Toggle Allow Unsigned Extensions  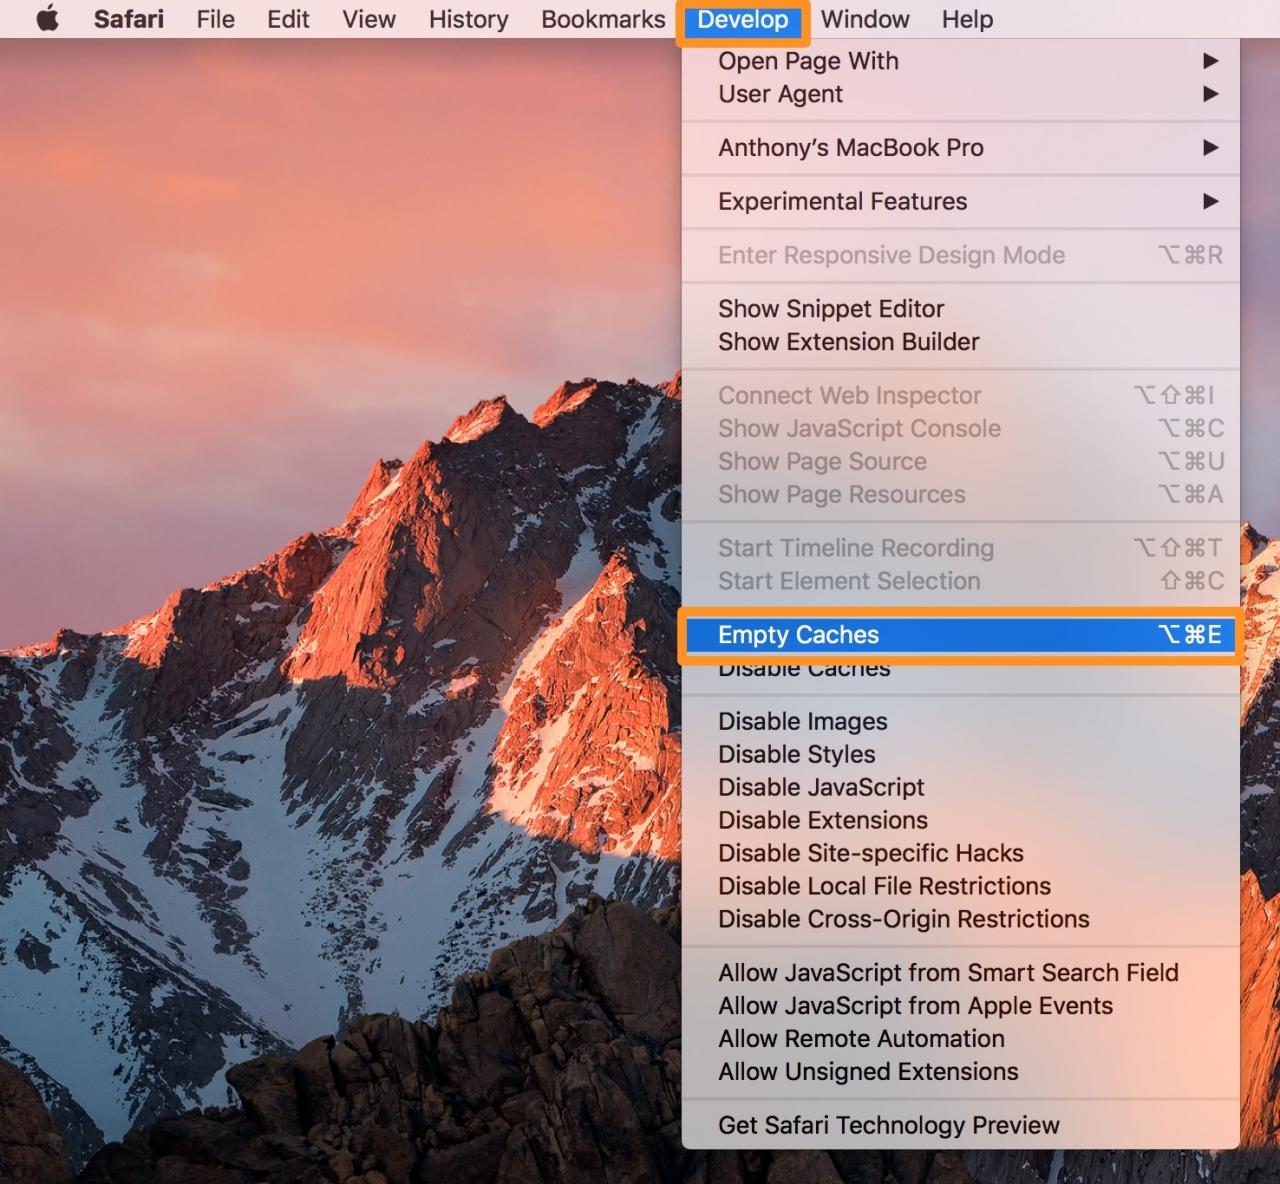pos(867,1072)
